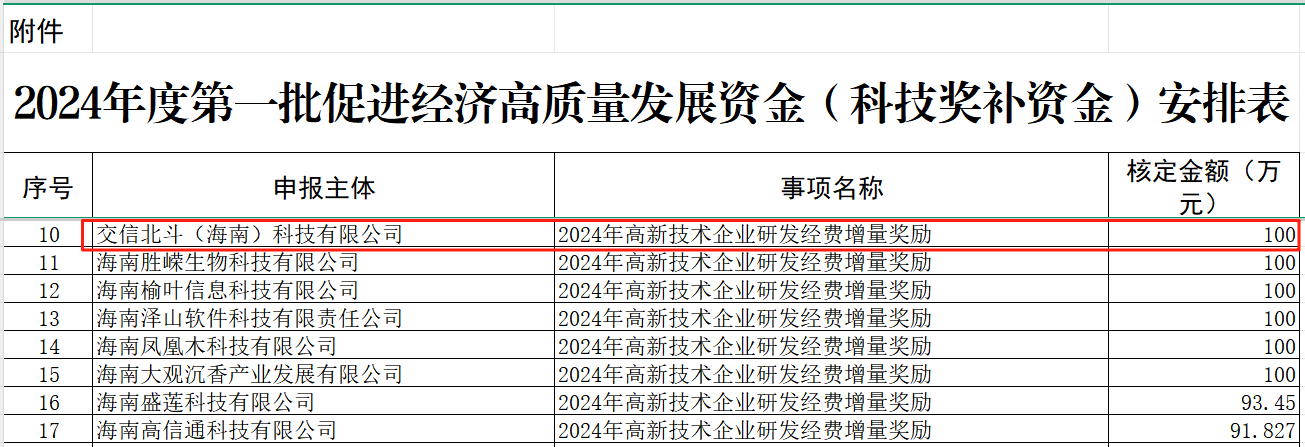Select the cell 海南盛莲科技有限公司
The height and width of the screenshot is (447, 1305).
(x=323, y=403)
